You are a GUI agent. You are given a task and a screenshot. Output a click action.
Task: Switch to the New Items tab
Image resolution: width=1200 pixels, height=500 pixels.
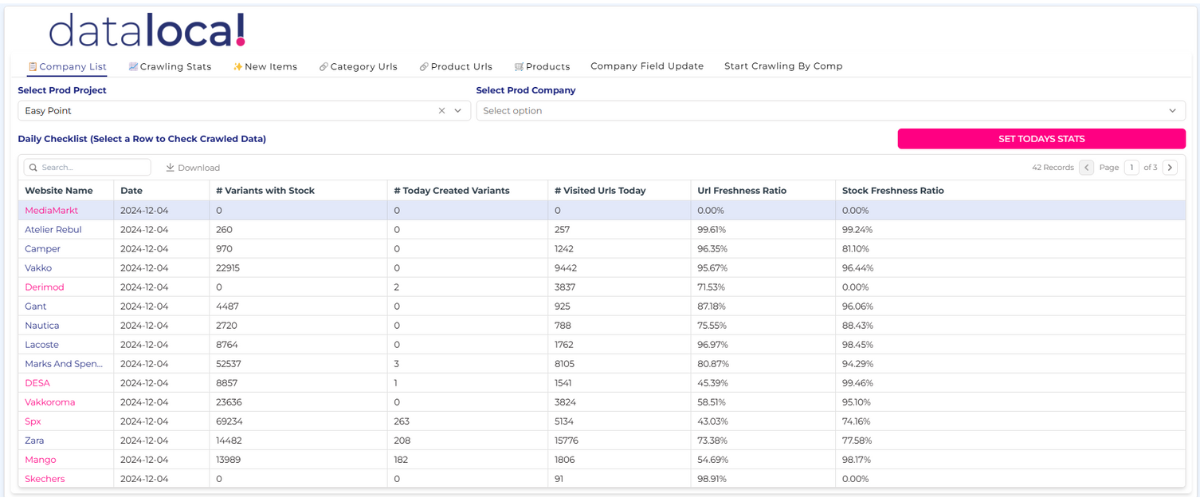pyautogui.click(x=265, y=67)
